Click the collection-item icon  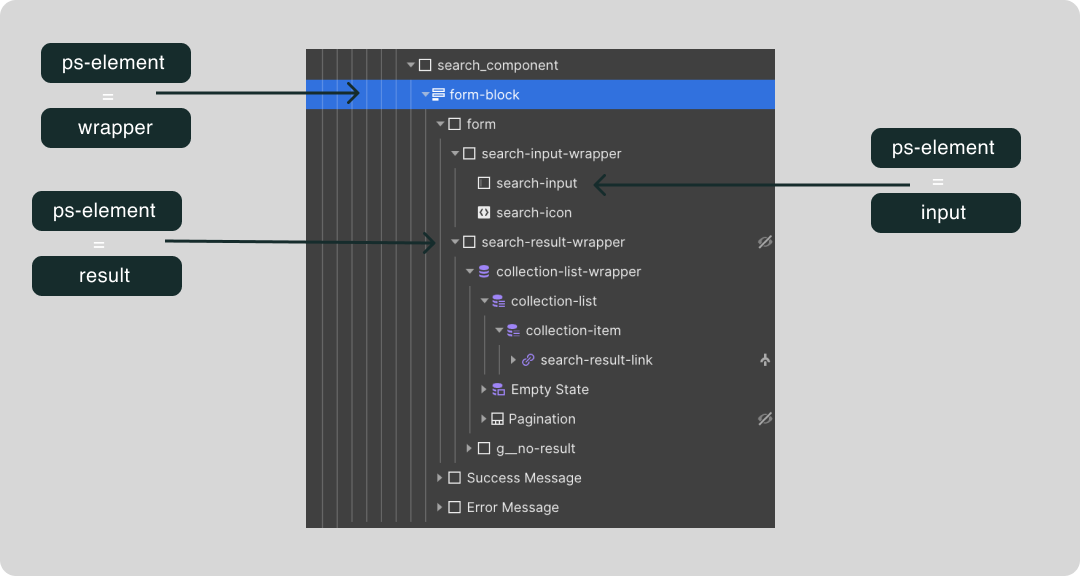point(511,330)
